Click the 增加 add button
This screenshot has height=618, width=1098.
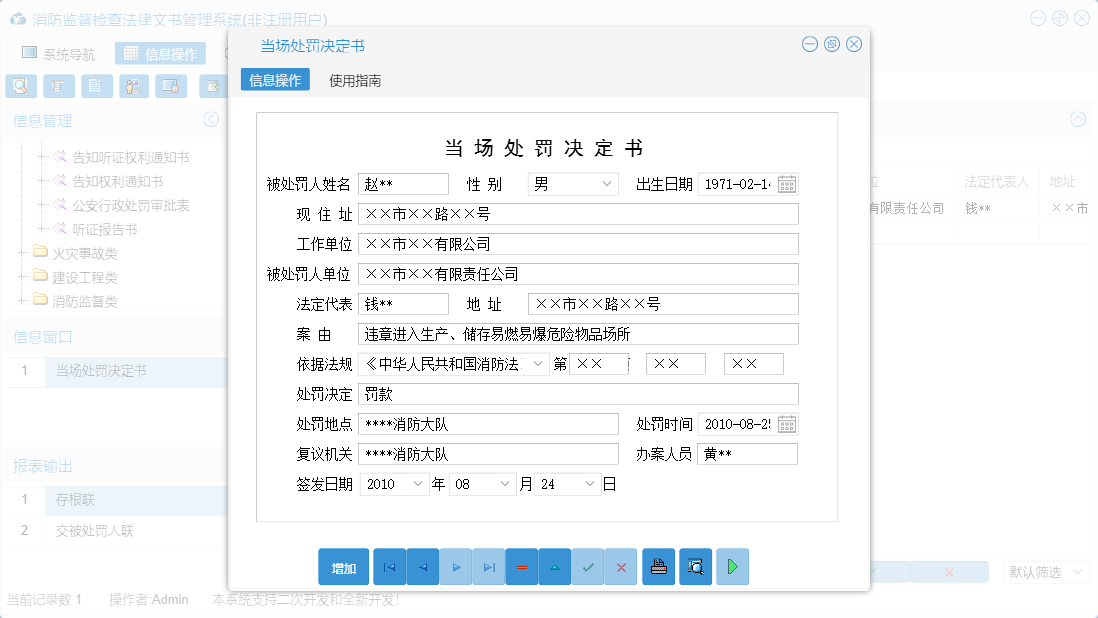[343, 566]
